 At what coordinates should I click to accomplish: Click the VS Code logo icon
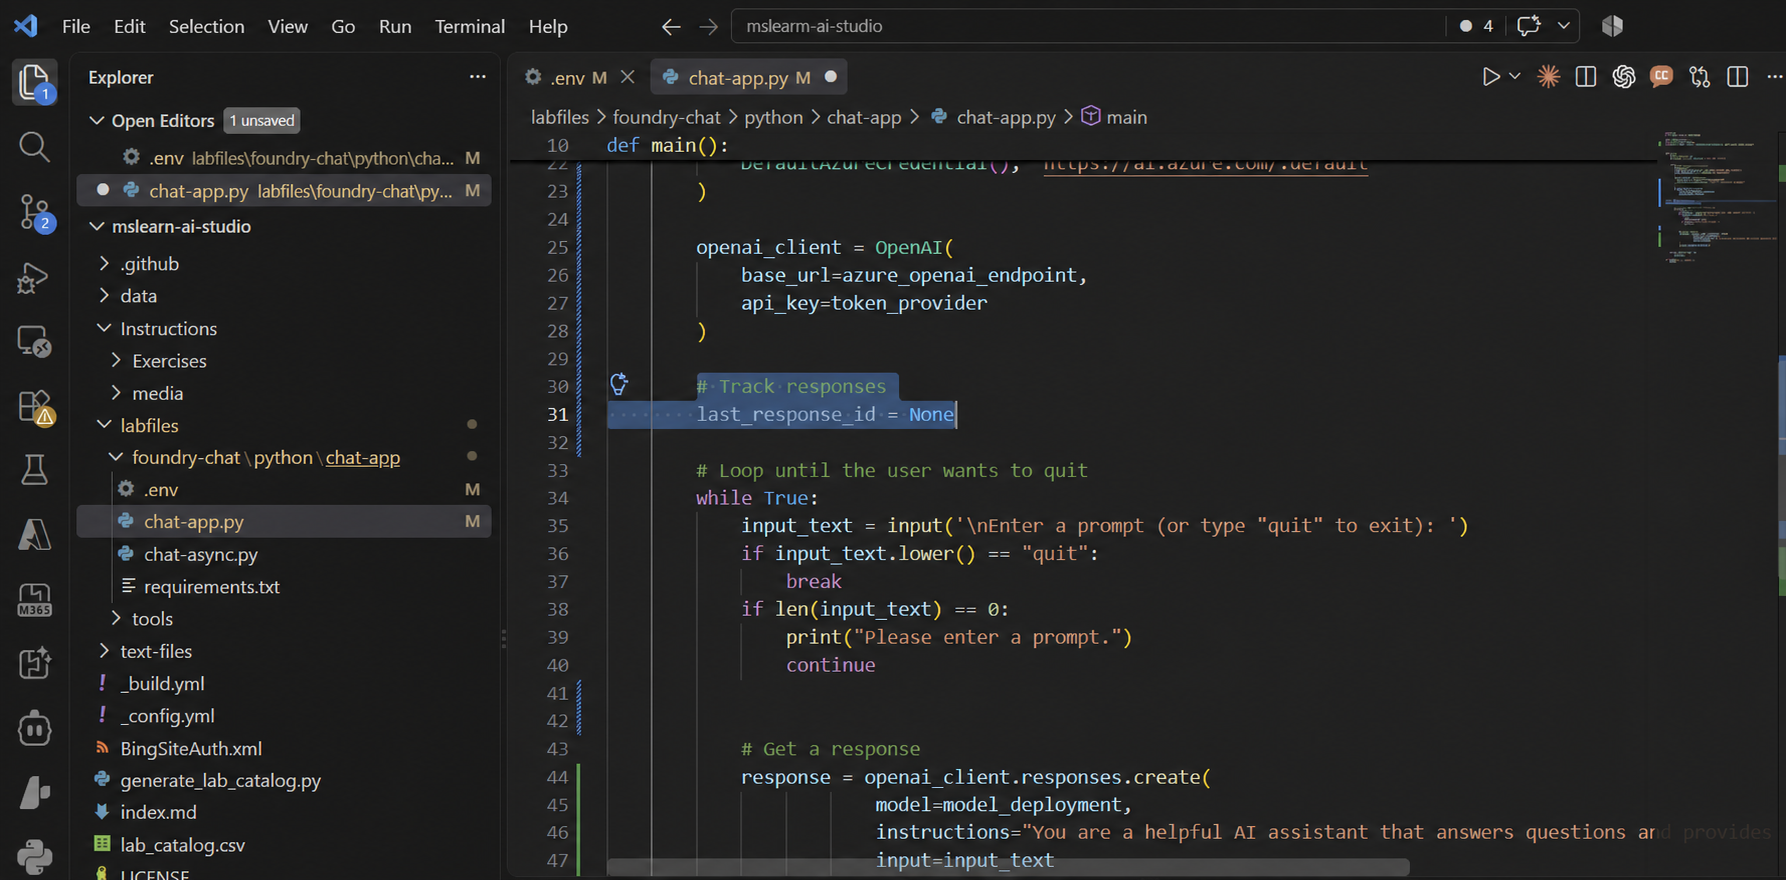point(26,26)
